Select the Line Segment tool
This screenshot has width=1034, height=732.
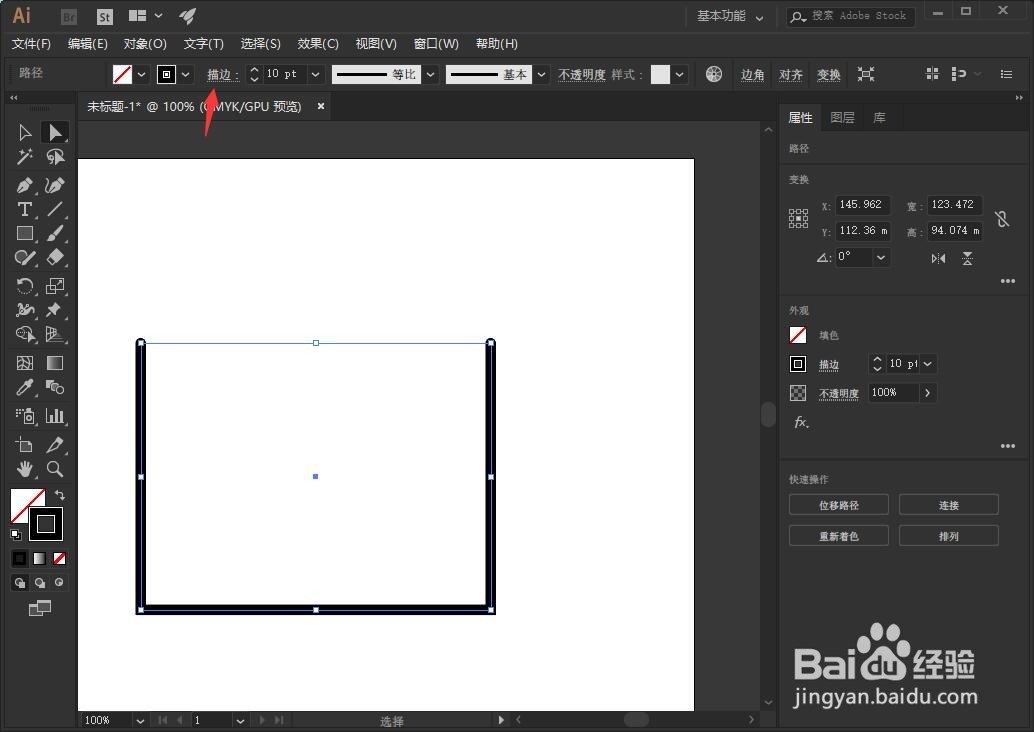point(55,210)
